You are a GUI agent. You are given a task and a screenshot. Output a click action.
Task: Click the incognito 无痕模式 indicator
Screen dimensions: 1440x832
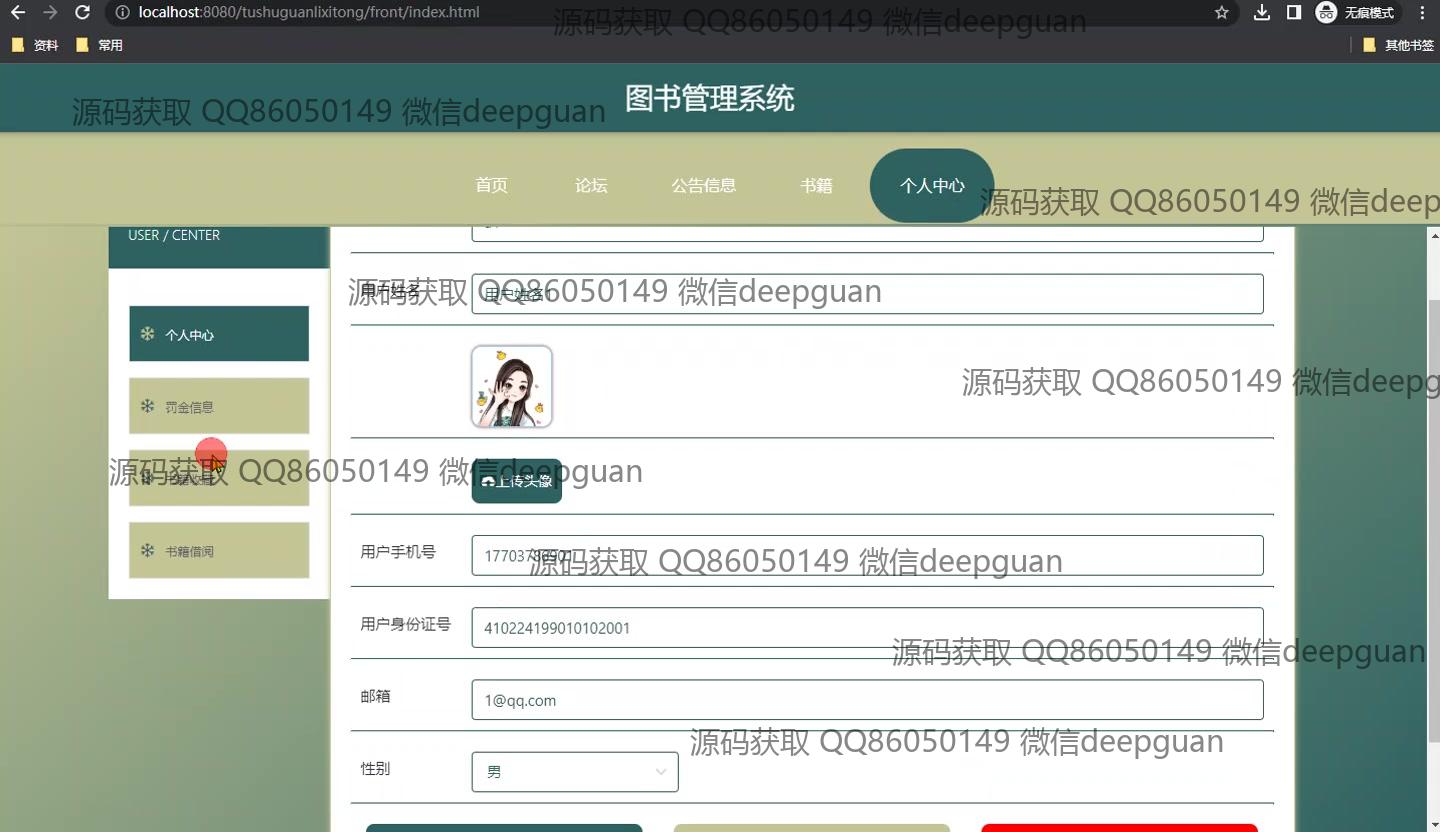pyautogui.click(x=1355, y=13)
